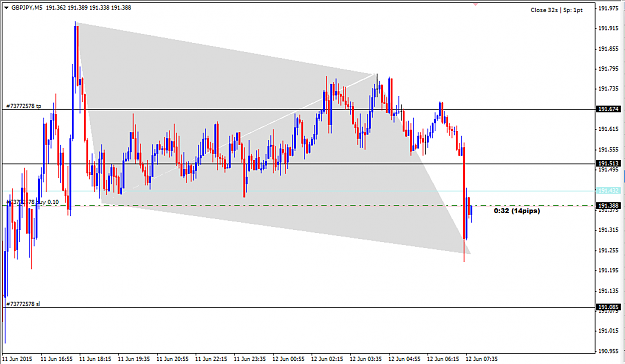Screen dimensions: 625x364
Task: Click the stop-loss price tag on price scale
Action: click(608, 307)
